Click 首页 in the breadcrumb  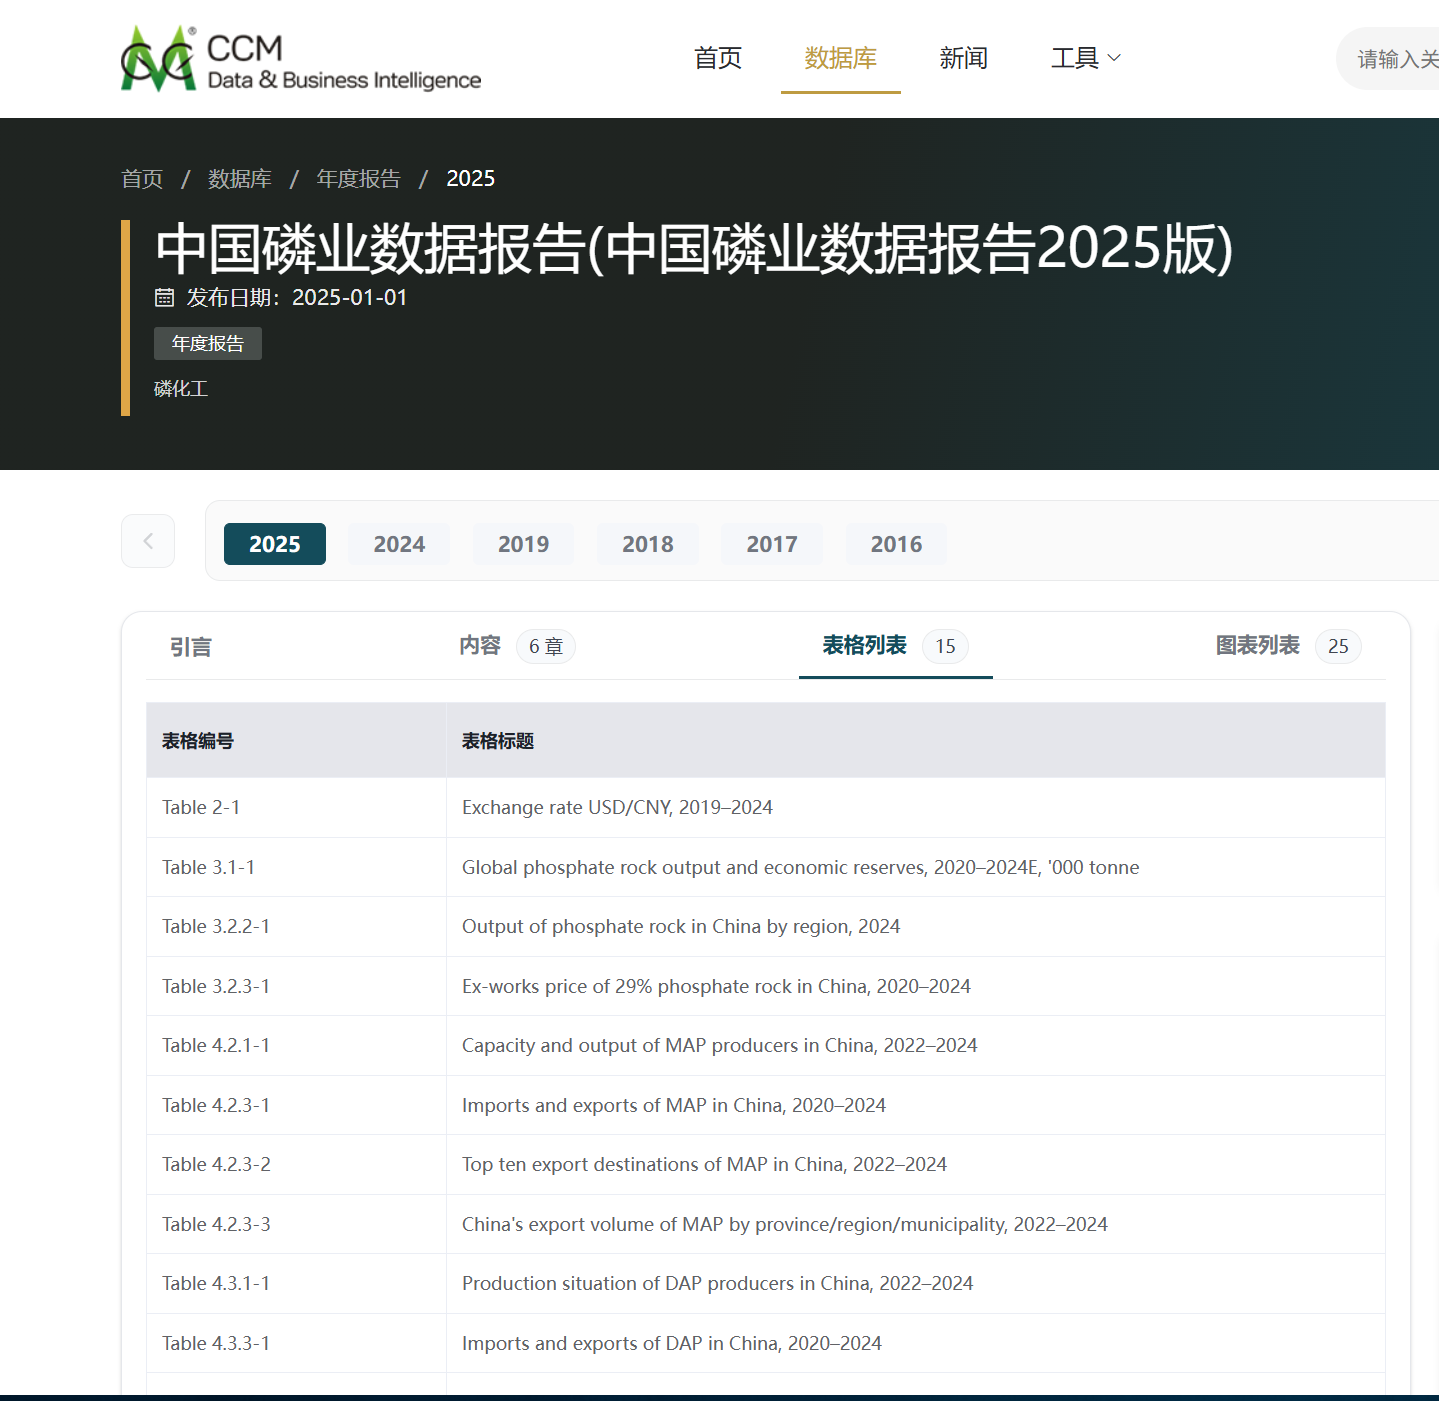pyautogui.click(x=142, y=179)
